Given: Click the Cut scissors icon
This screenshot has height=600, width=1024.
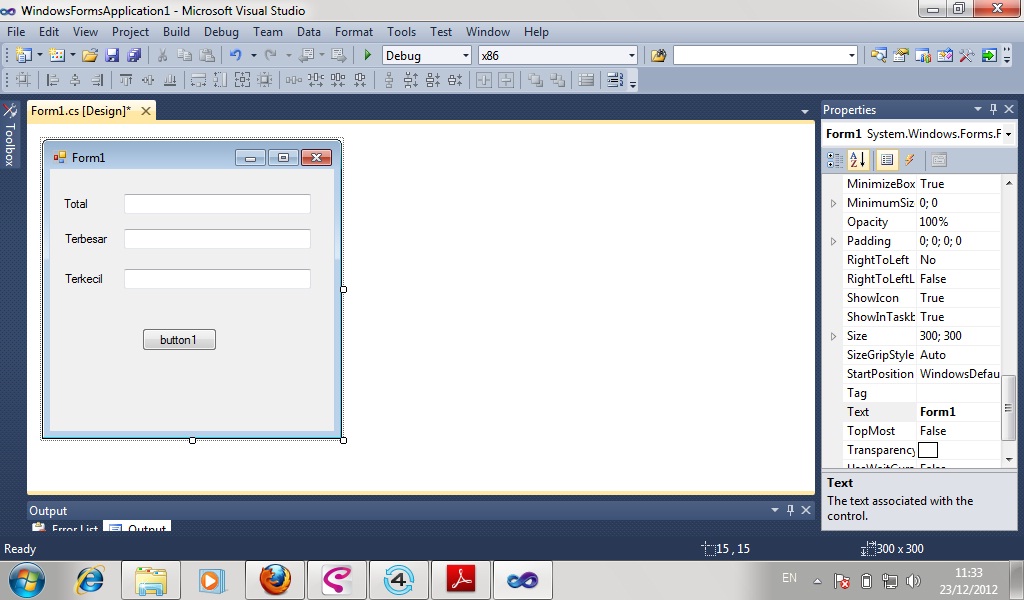Looking at the screenshot, I should (x=163, y=55).
